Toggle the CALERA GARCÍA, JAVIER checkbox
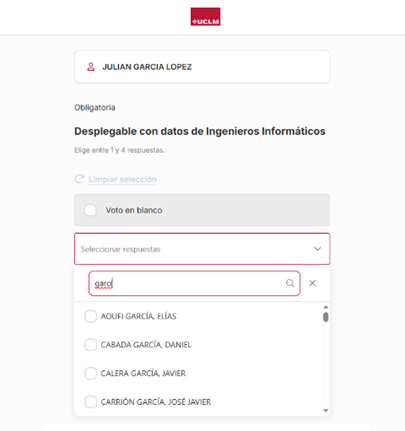 (90, 373)
